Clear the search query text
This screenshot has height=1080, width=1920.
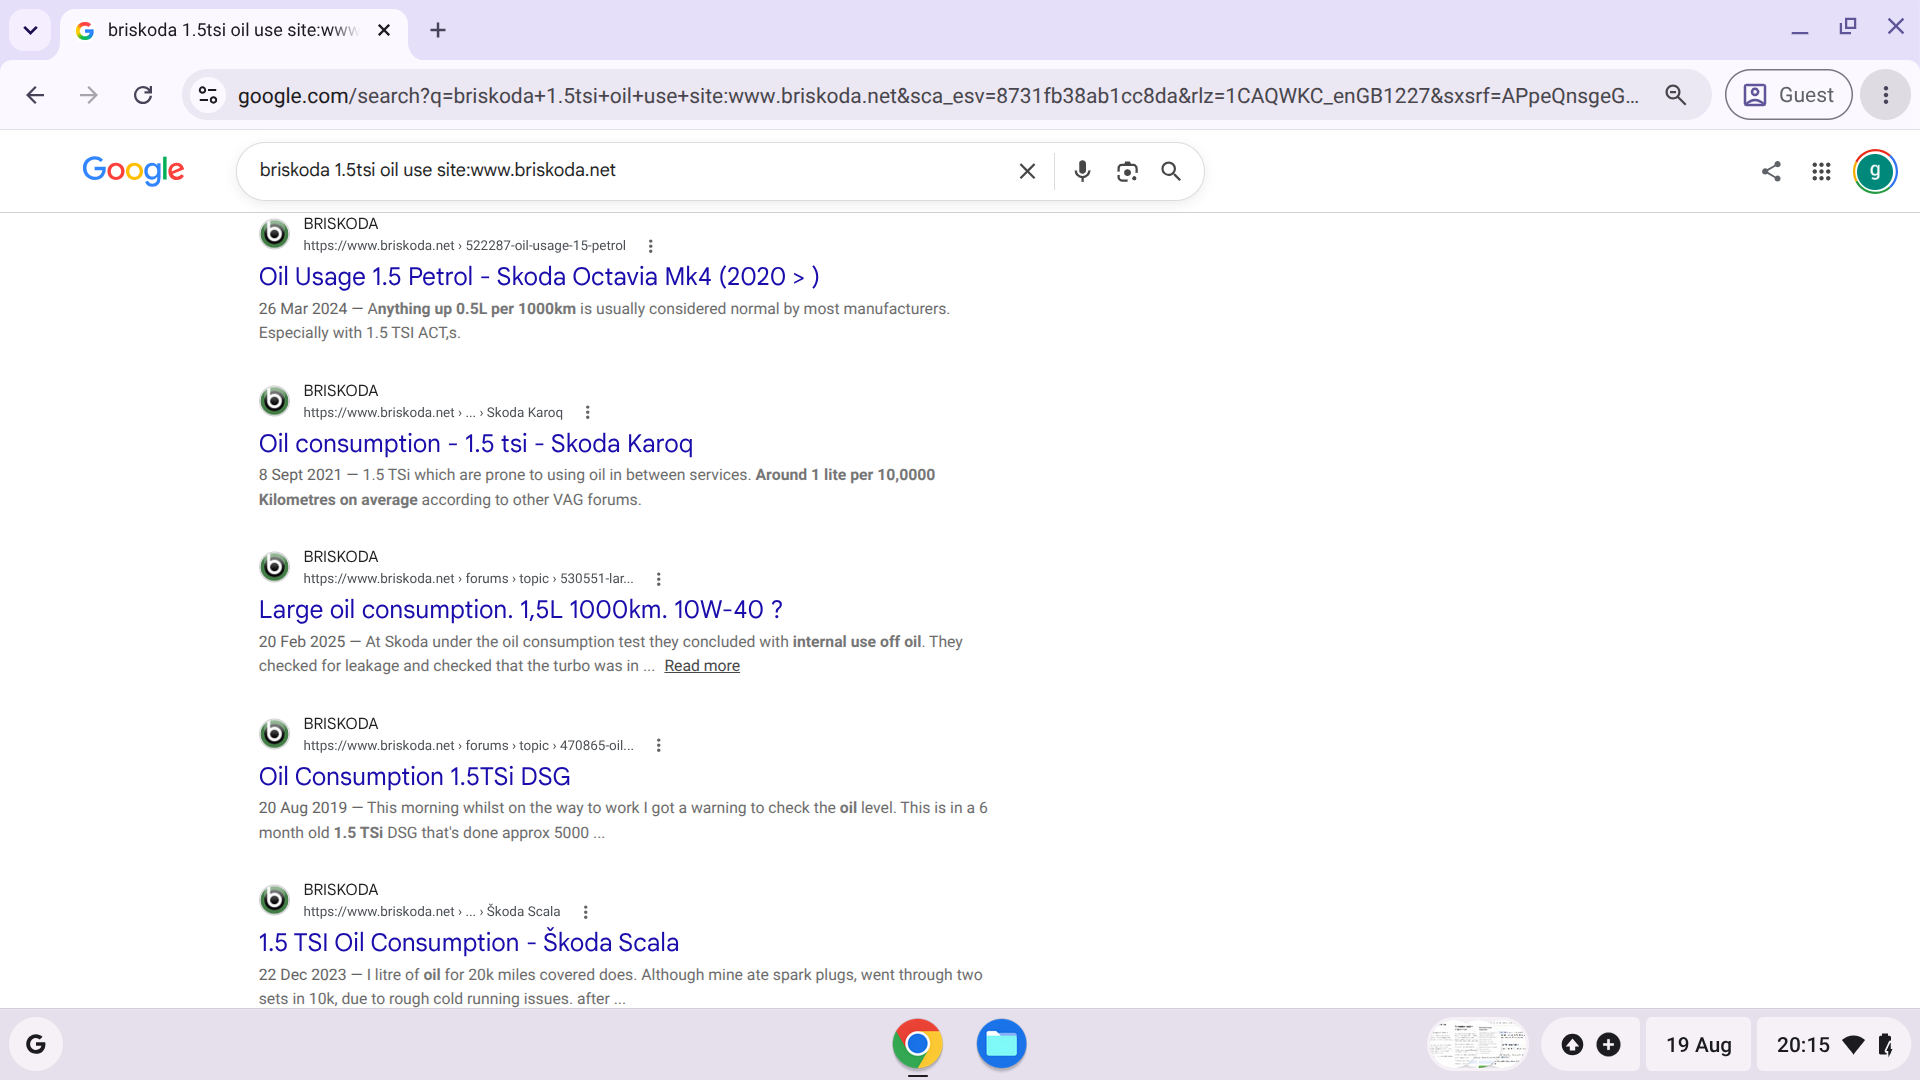pyautogui.click(x=1027, y=171)
